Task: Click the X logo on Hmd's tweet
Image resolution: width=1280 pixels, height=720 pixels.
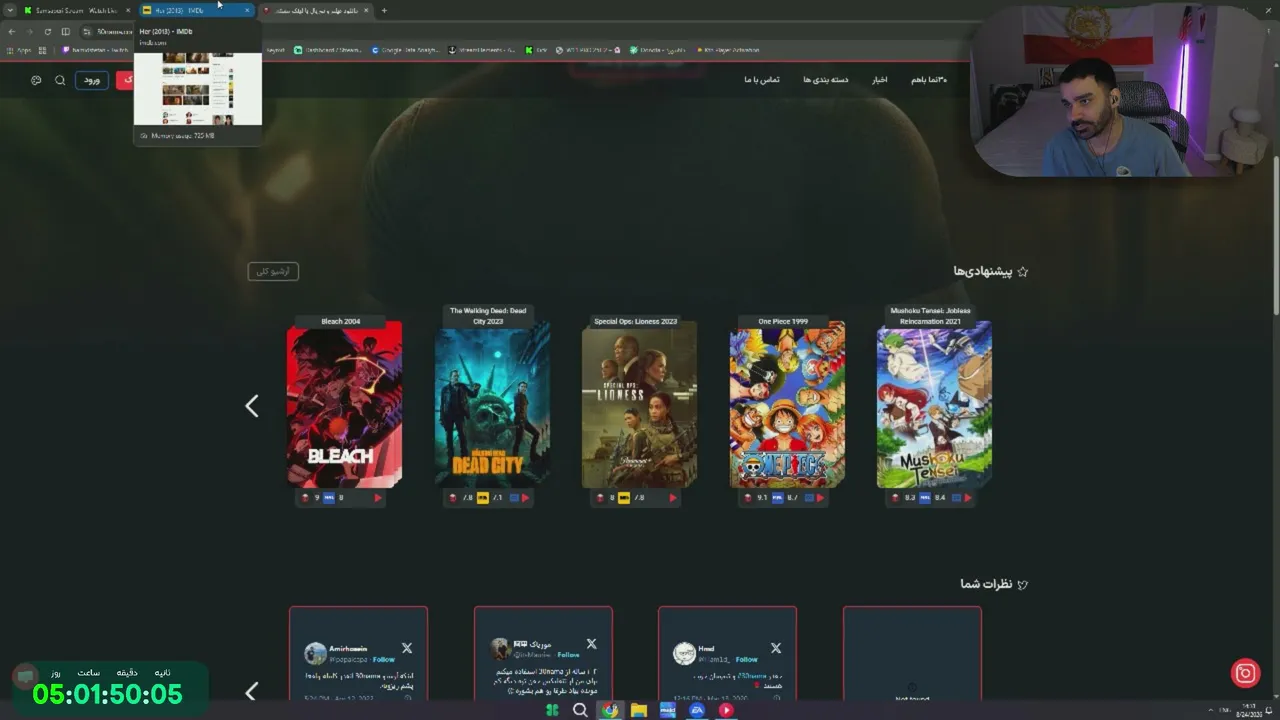Action: (x=775, y=648)
